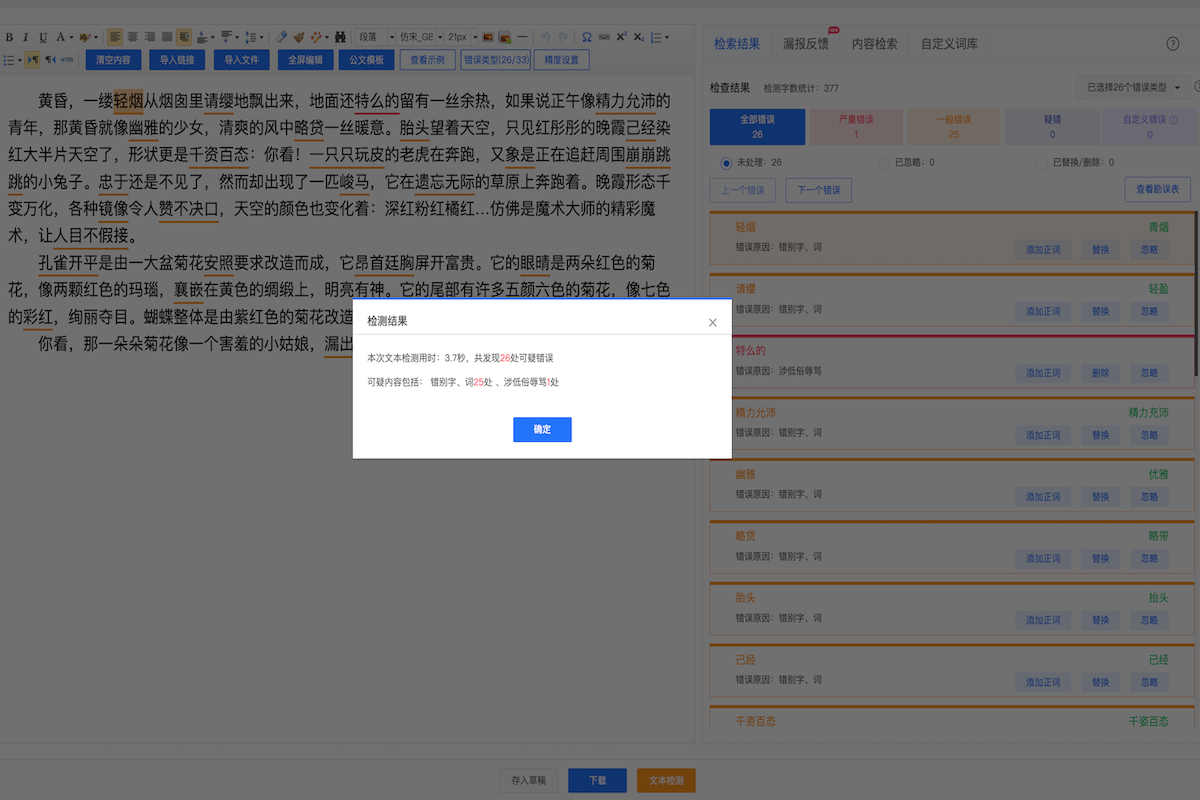Insert an image using the picture icon
The image size is (1200, 800).
pyautogui.click(x=489, y=36)
